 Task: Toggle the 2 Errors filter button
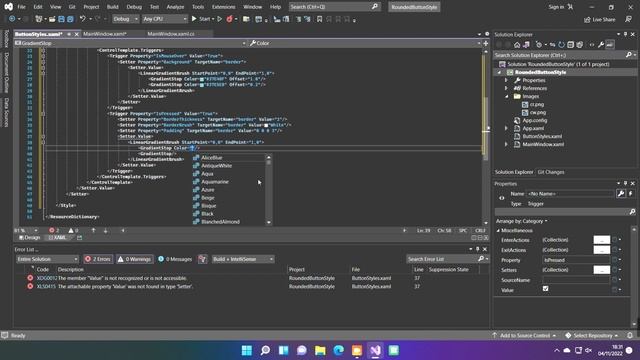pos(98,259)
